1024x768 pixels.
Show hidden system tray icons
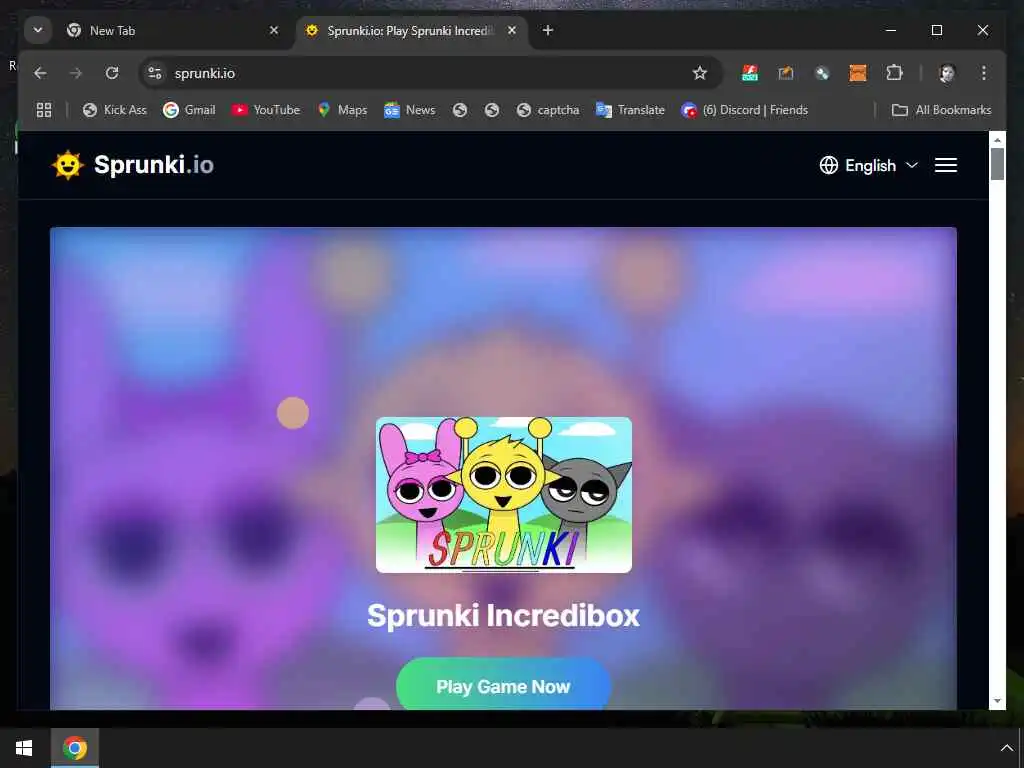tap(1006, 748)
